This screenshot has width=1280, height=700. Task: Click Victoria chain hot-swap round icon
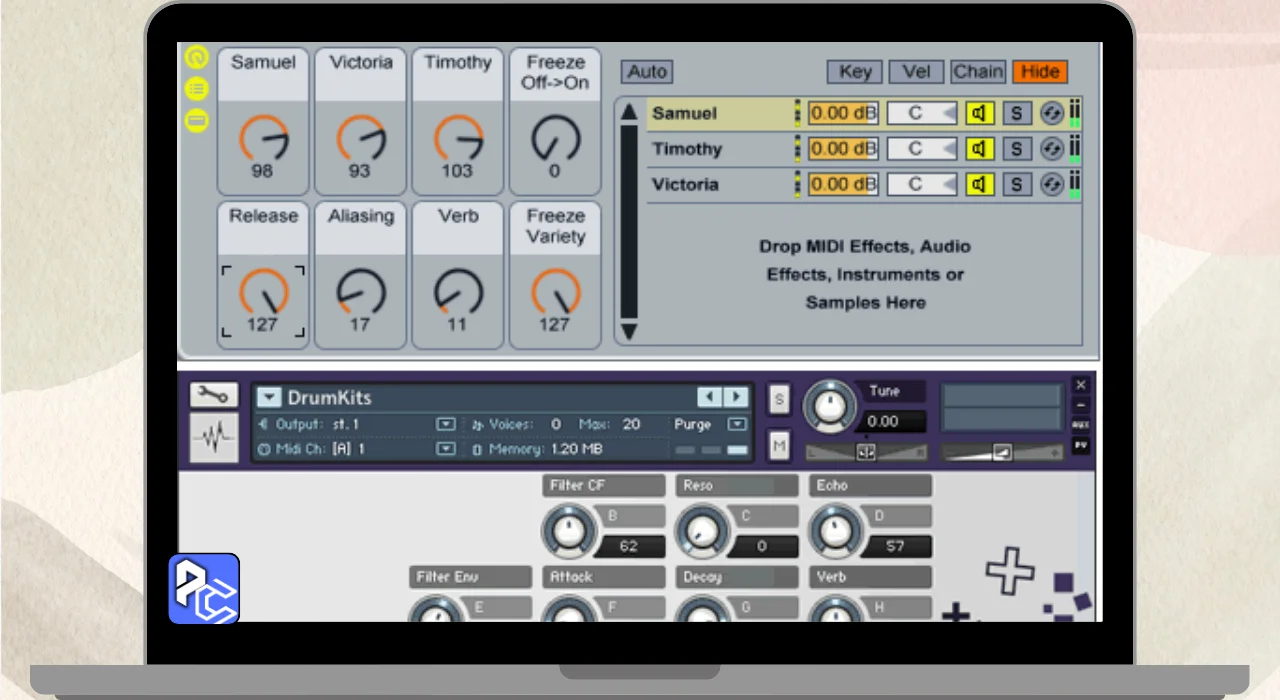click(1052, 184)
